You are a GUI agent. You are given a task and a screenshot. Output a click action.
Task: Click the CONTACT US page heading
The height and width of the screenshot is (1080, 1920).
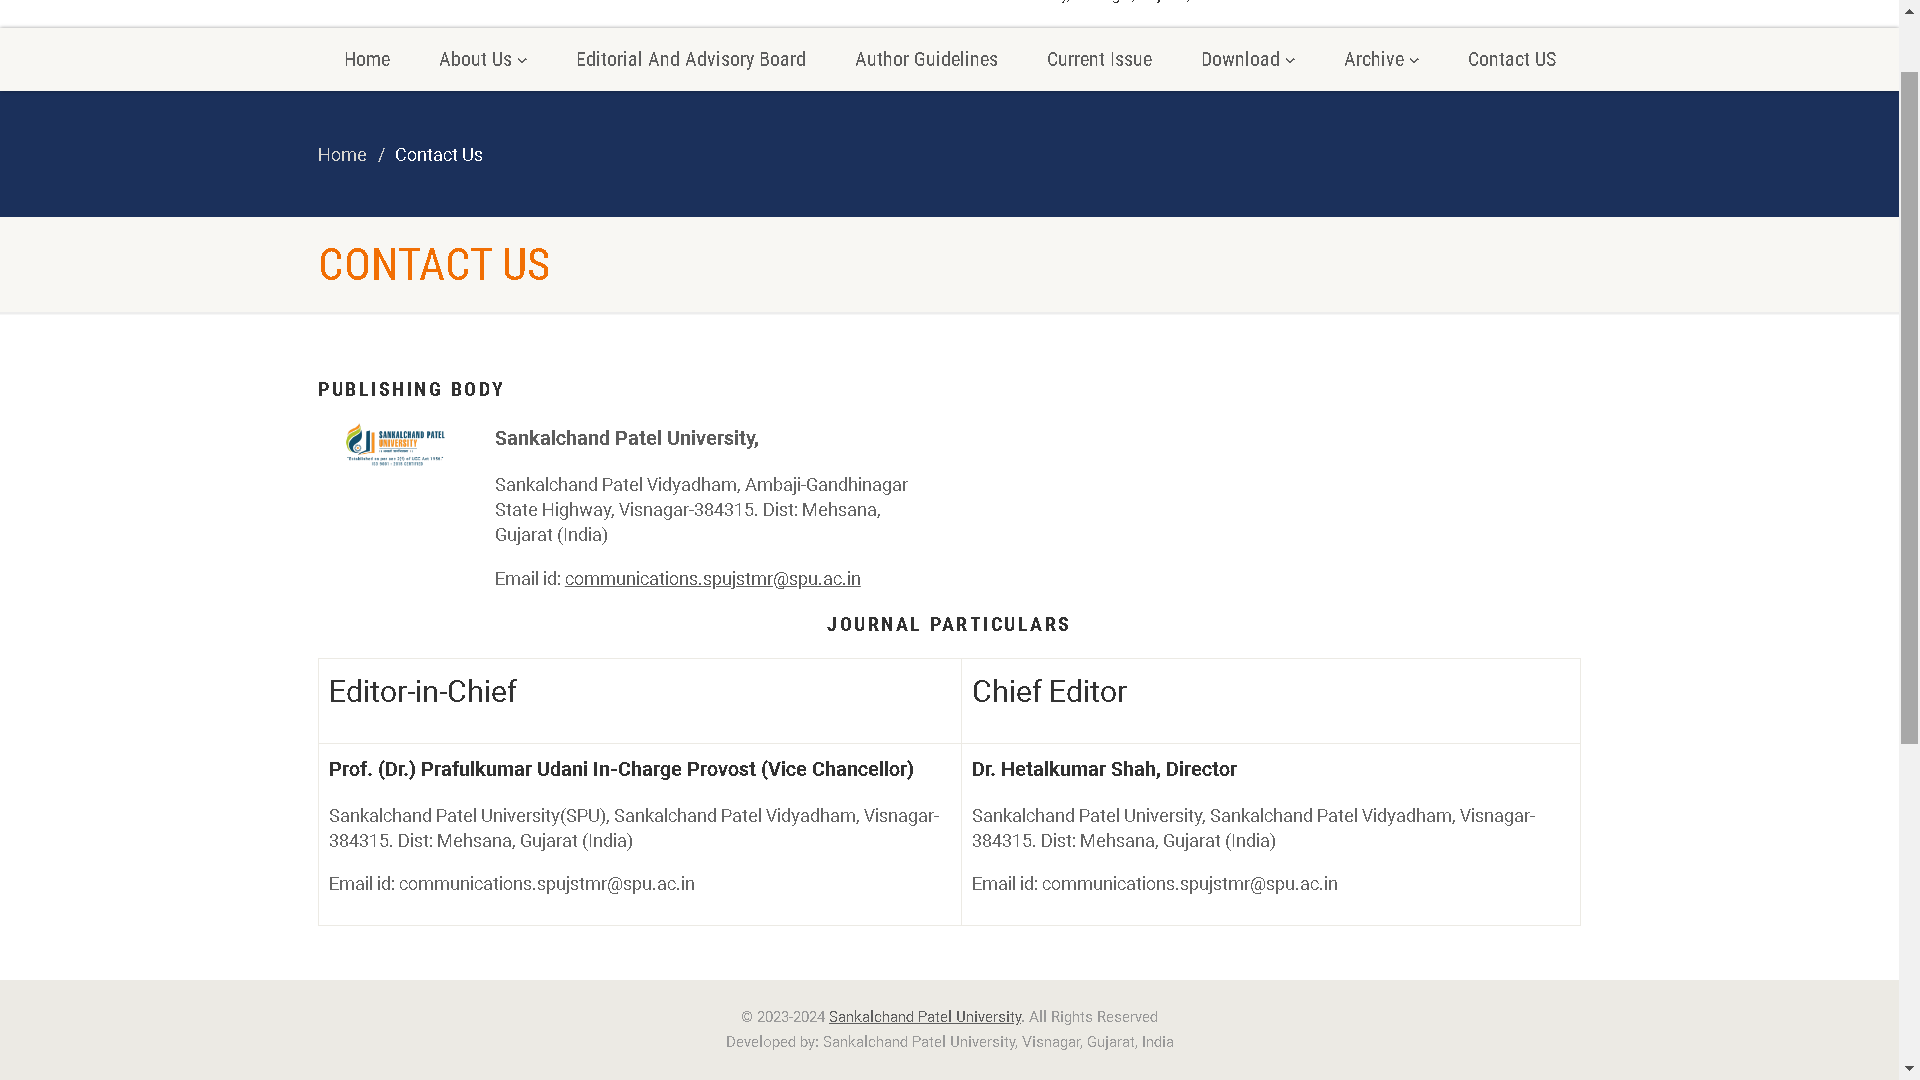(x=433, y=265)
